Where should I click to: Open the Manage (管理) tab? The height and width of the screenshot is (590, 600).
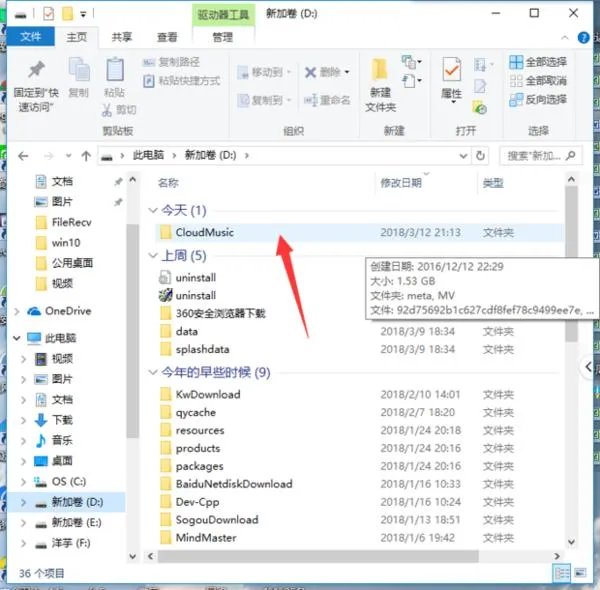[223, 37]
